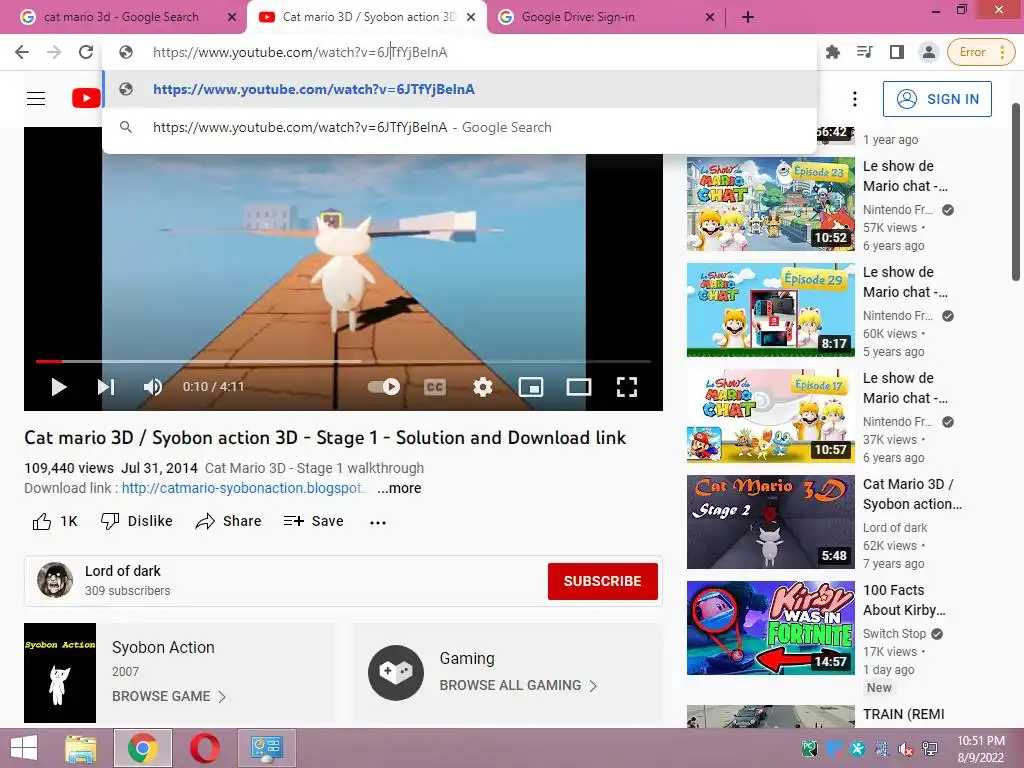Open Chrome from the taskbar
Screen dimensions: 1024x768
click(x=143, y=748)
